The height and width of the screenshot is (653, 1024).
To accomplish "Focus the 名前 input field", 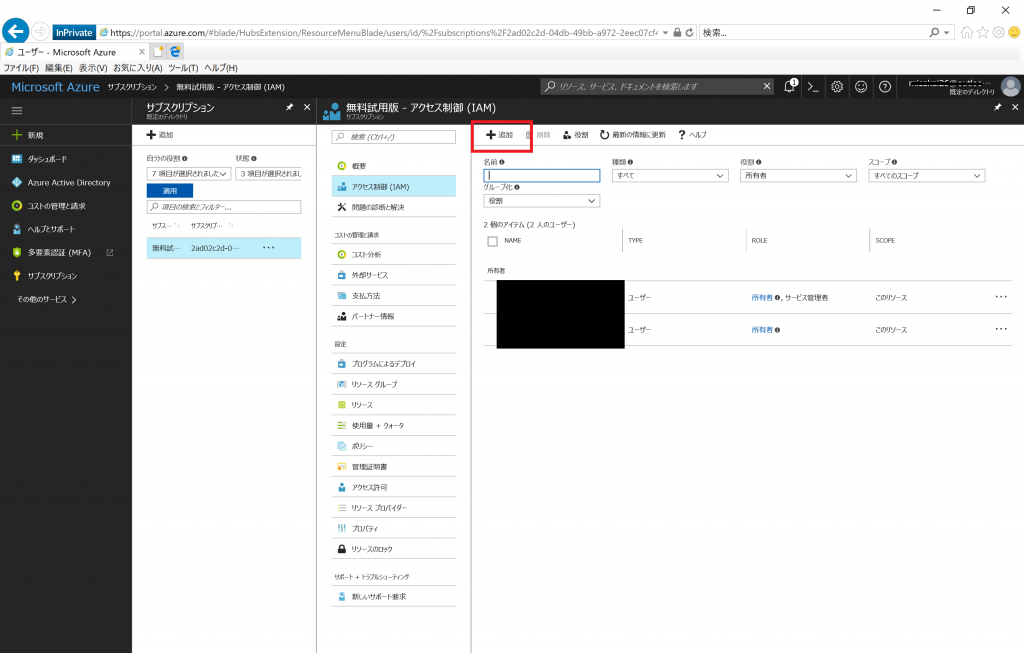I will (x=541, y=175).
